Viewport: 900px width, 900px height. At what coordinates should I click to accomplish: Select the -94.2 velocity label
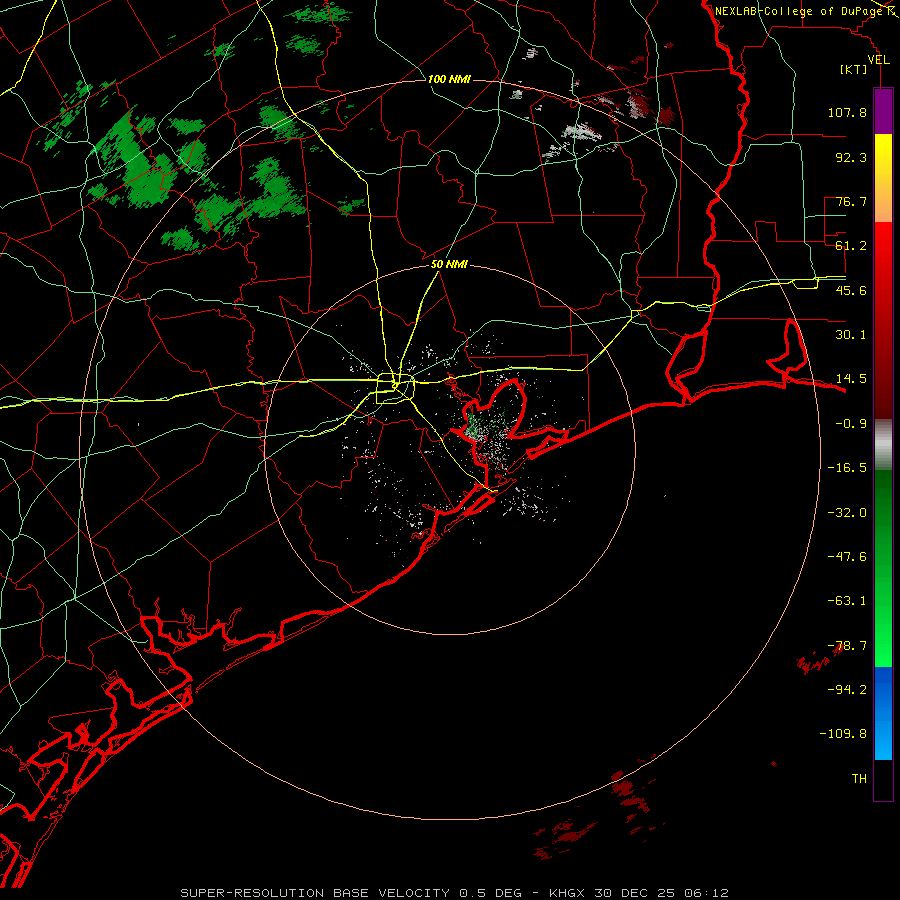[847, 689]
